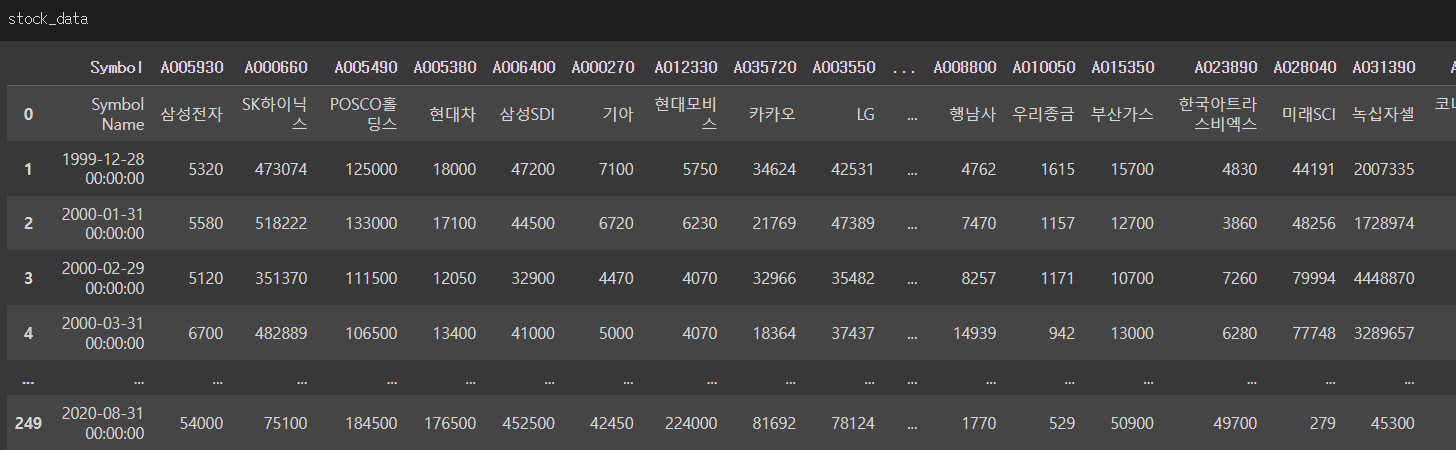Click the 현대모비스 name cell
This screenshot has height=450, width=1456.
(686, 114)
